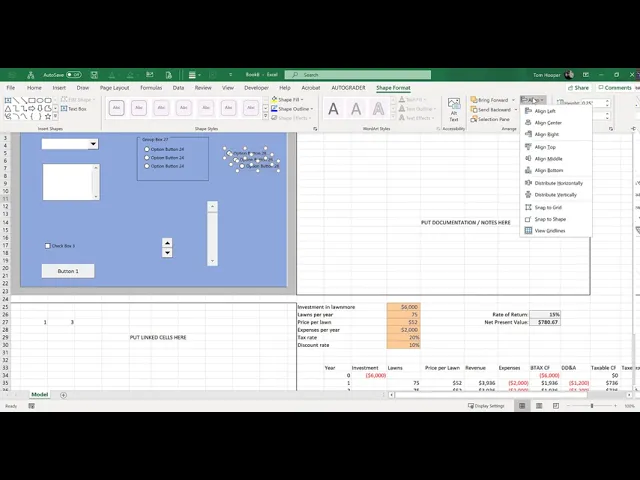The image size is (640, 480).
Task: Open the Insert tab
Action: pyautogui.click(x=59, y=88)
